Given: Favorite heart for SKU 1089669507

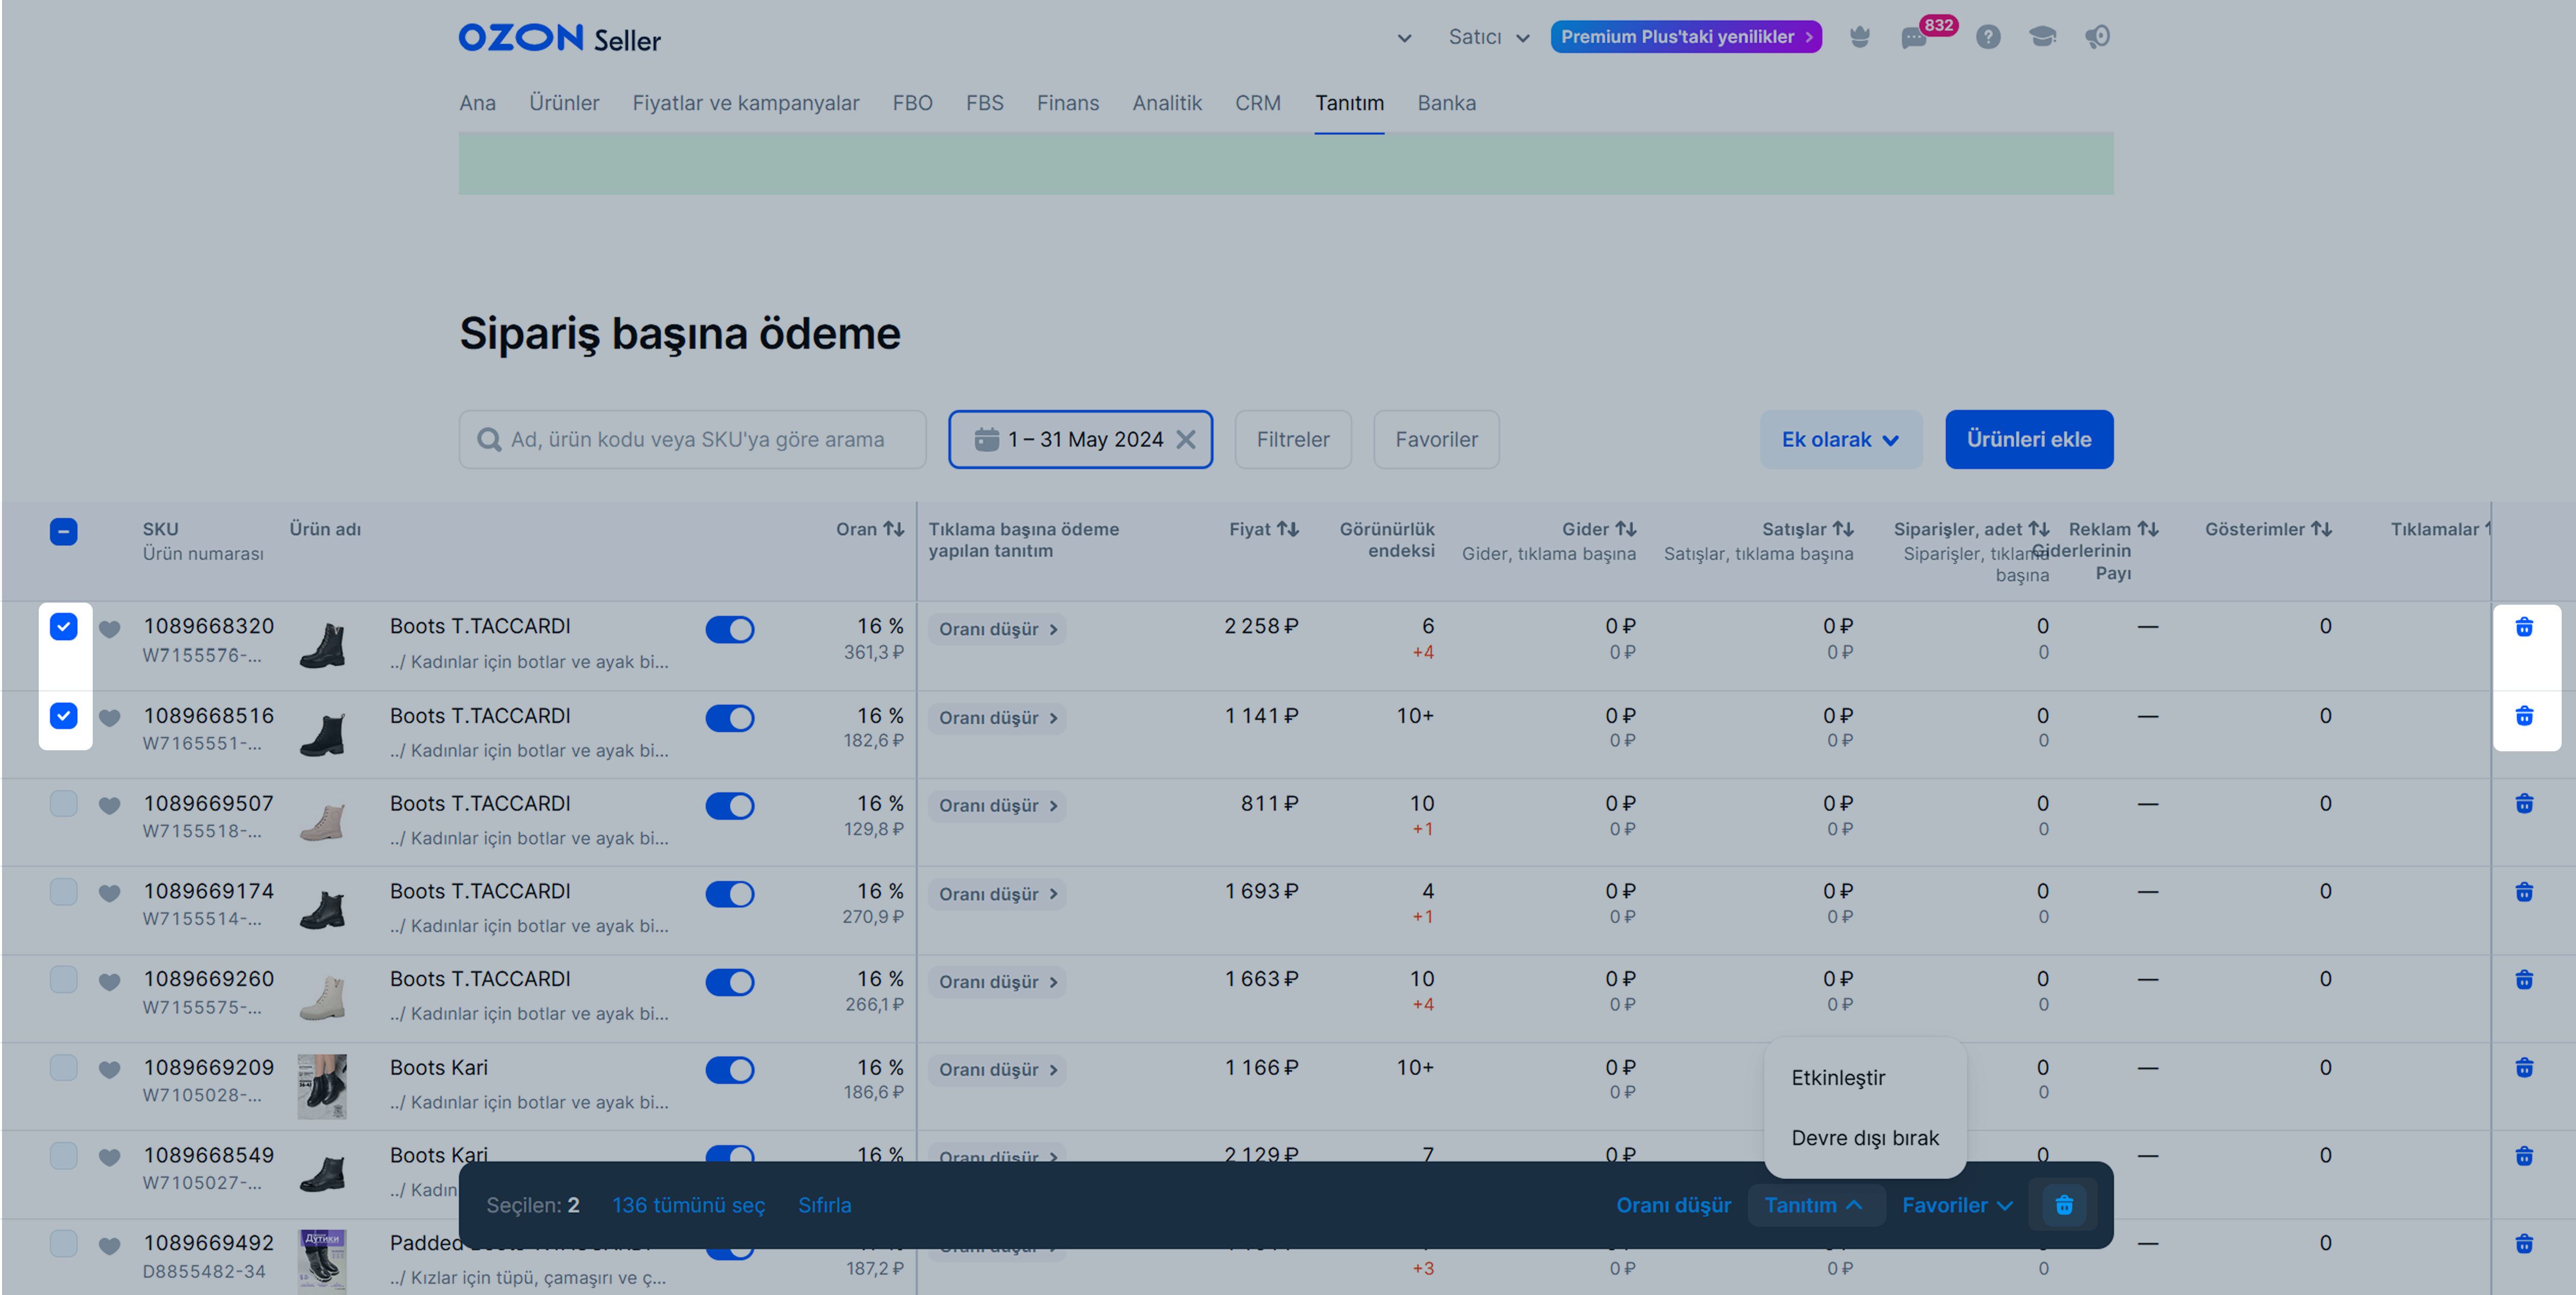Looking at the screenshot, I should point(110,806).
